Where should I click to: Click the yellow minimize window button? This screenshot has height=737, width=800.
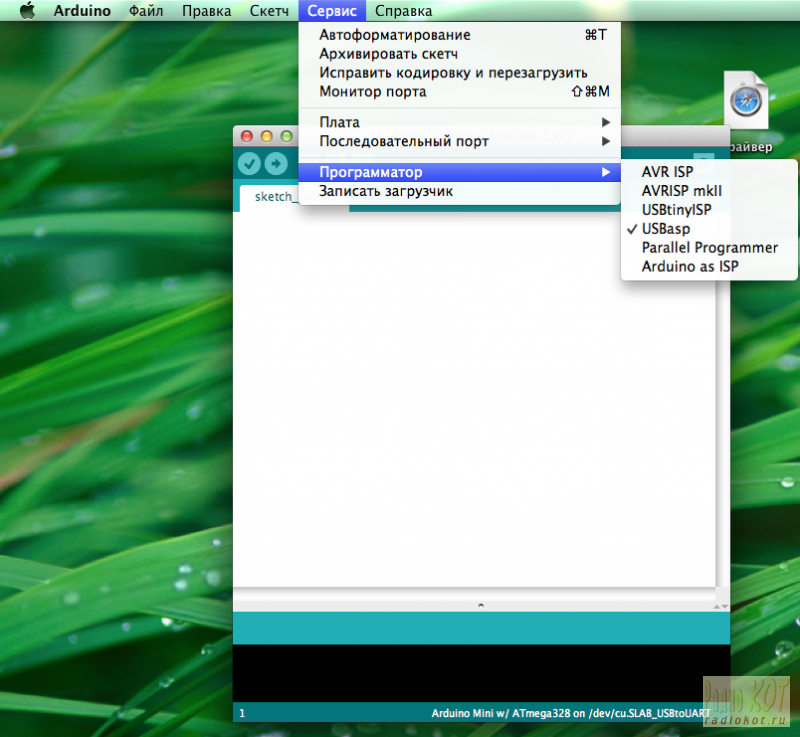(x=267, y=136)
